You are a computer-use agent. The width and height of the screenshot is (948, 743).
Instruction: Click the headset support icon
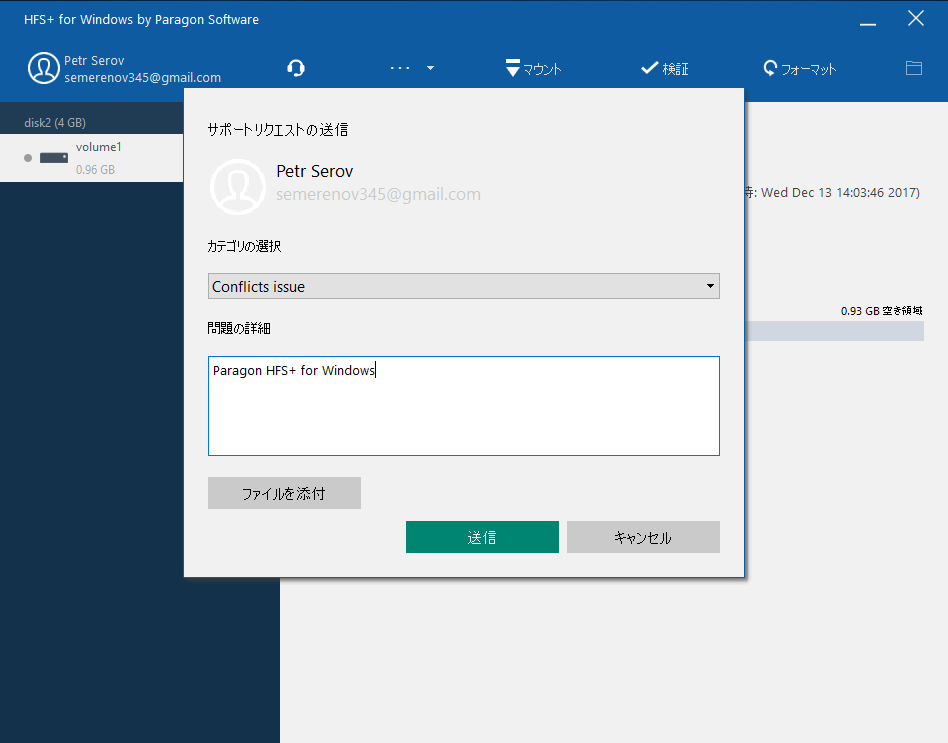click(296, 68)
